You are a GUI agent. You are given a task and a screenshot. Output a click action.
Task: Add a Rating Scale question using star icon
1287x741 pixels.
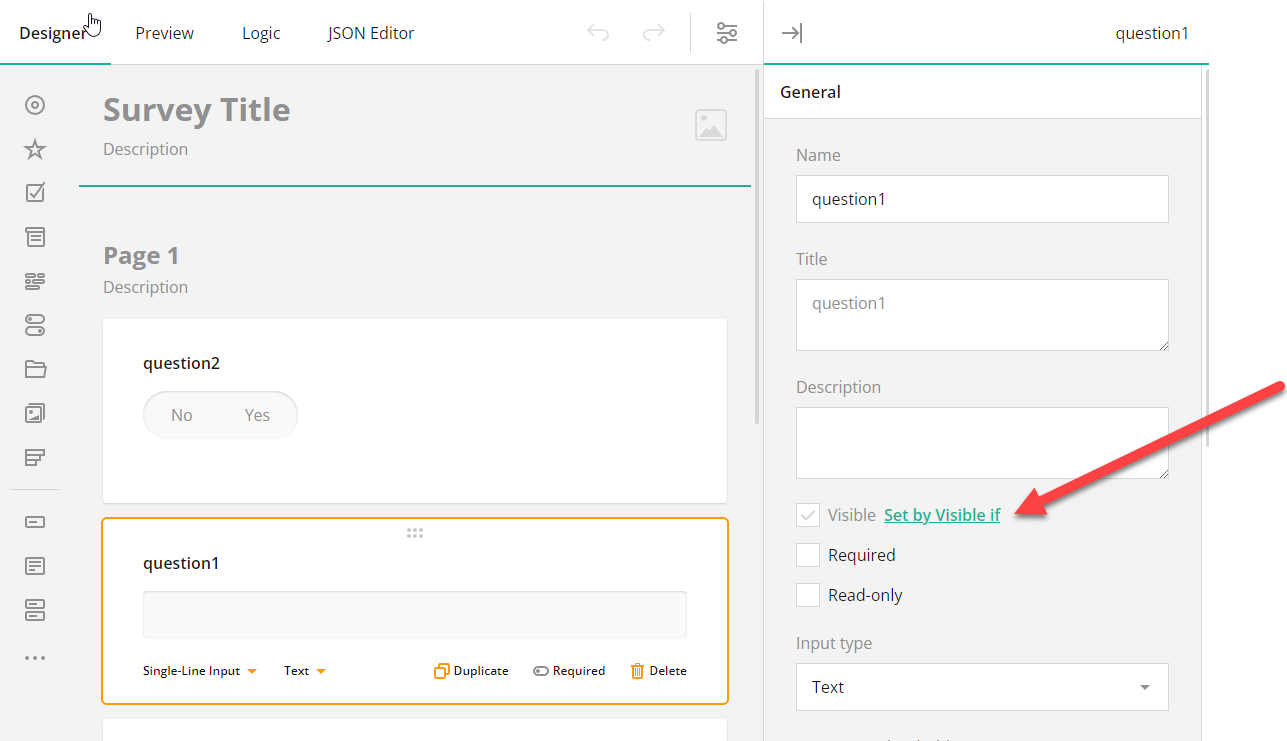pyautogui.click(x=34, y=148)
